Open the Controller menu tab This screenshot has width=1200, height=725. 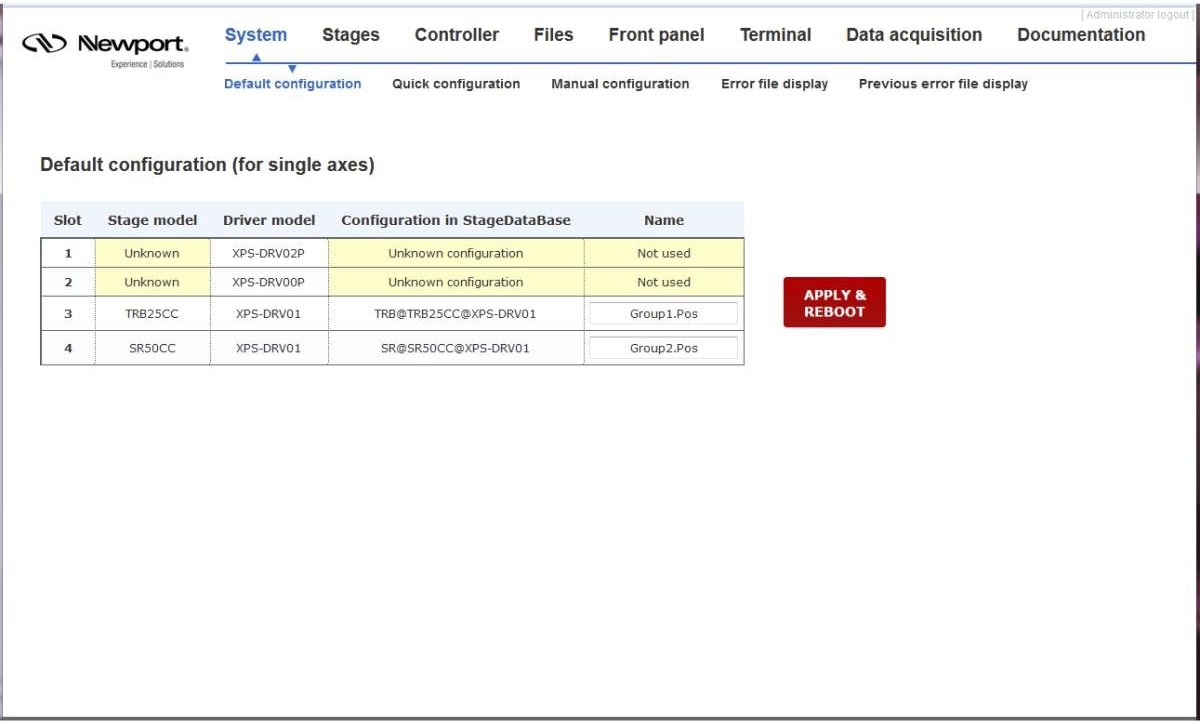[457, 35]
